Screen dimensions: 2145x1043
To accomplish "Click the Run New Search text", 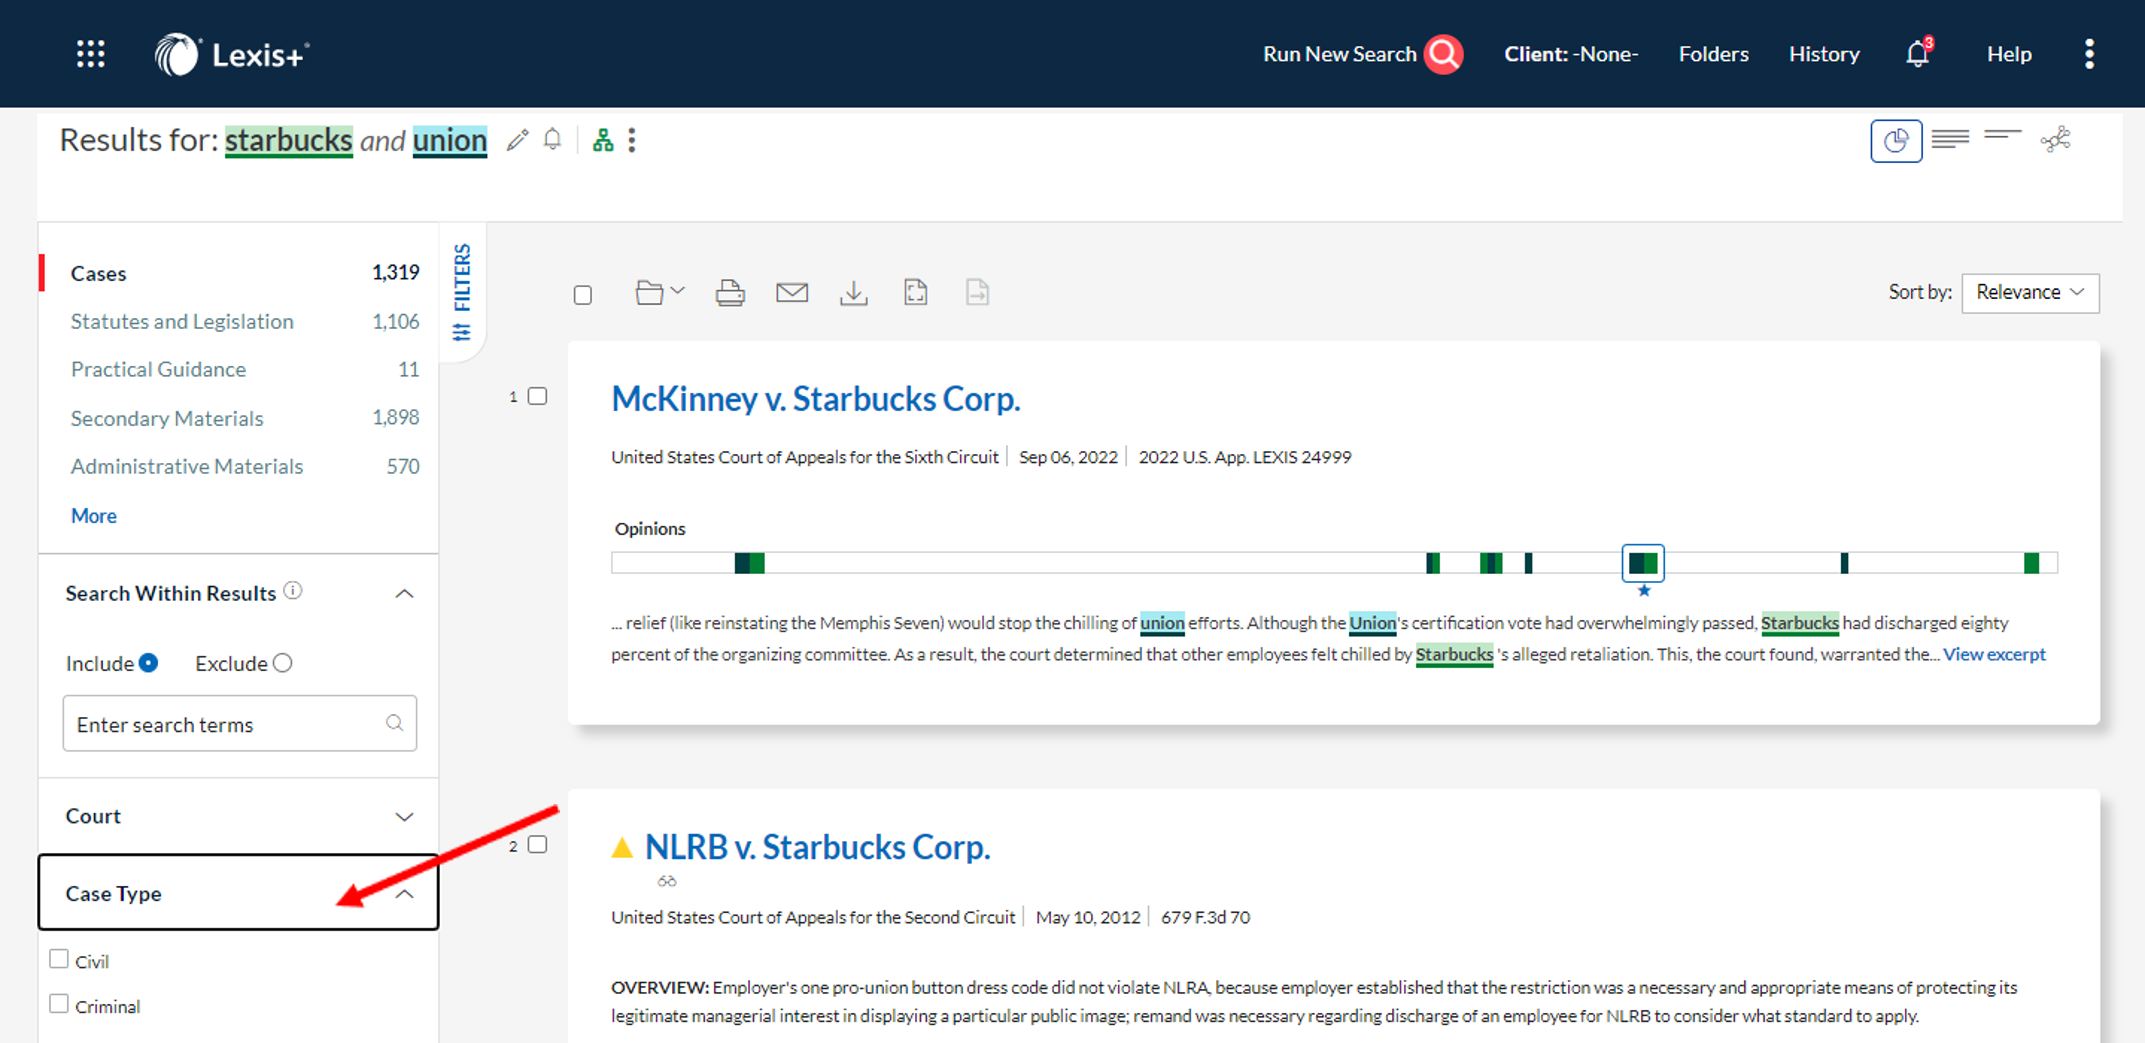I will tap(1339, 54).
